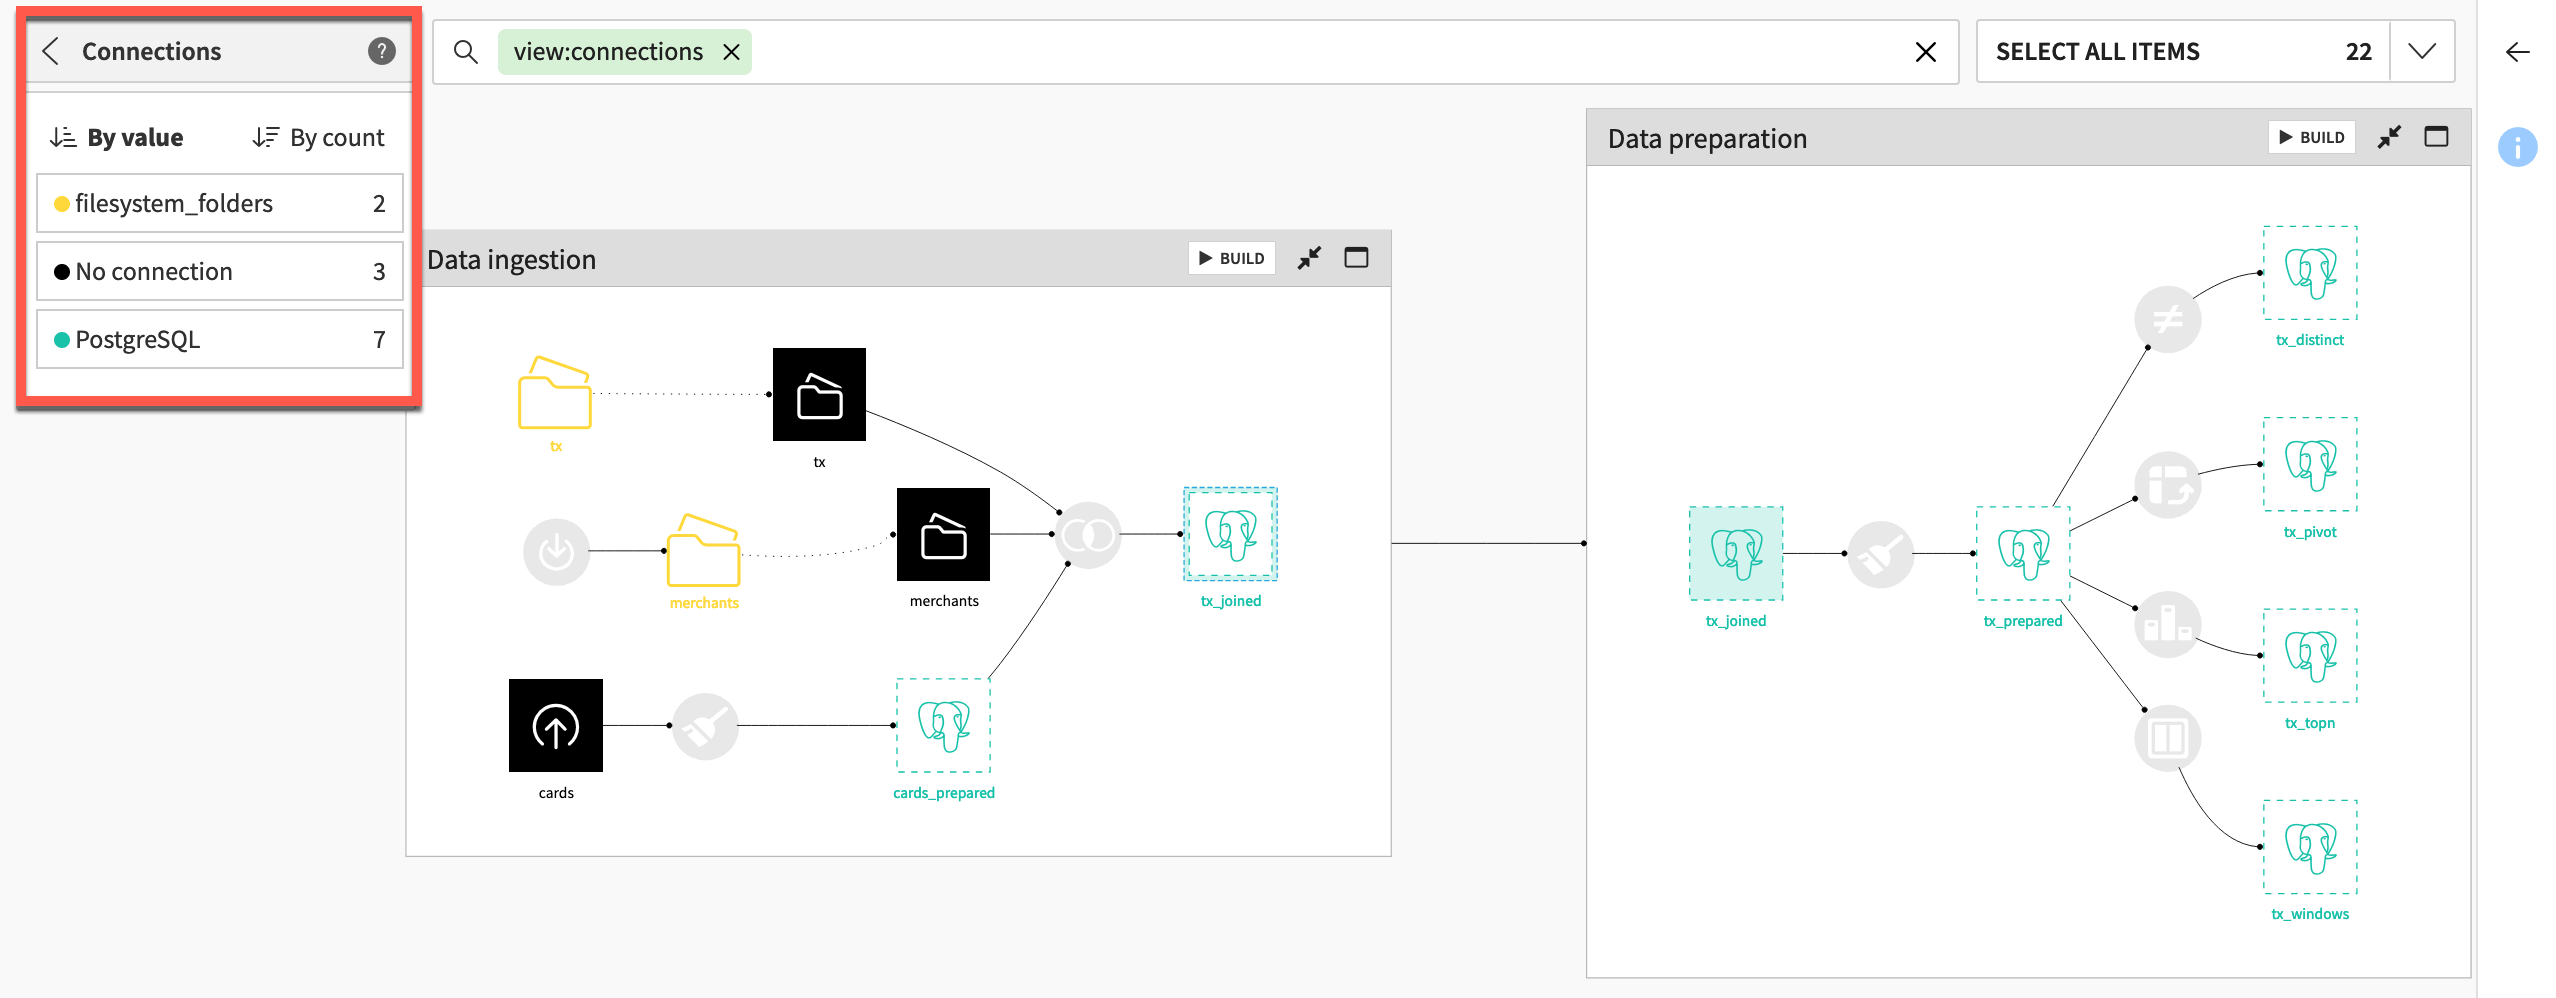Click BUILD in the Data preparation zone

[2311, 137]
